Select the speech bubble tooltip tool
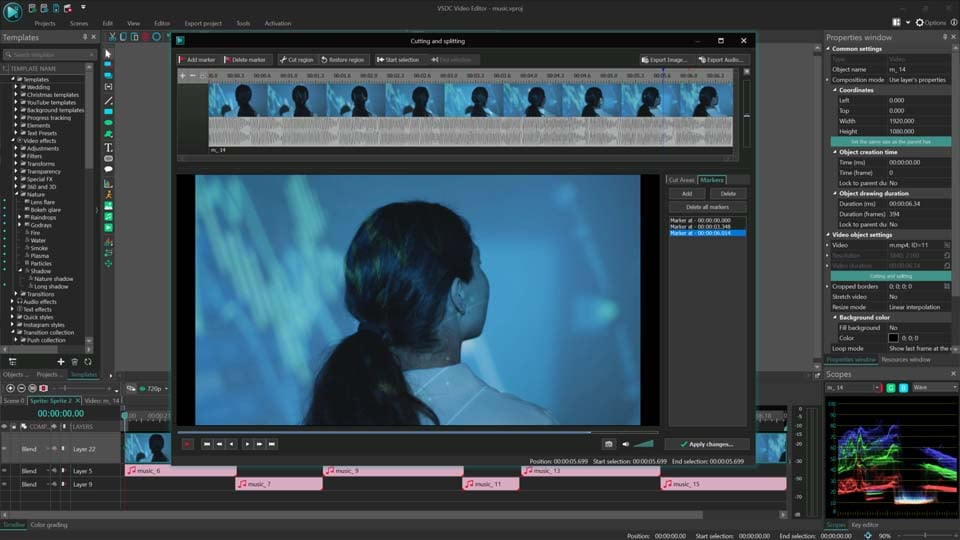The height and width of the screenshot is (540, 960). (108, 169)
